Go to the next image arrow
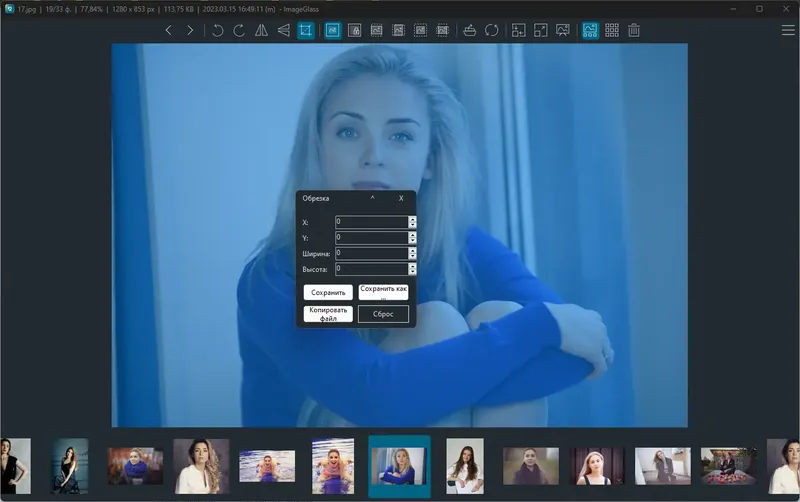 (190, 30)
